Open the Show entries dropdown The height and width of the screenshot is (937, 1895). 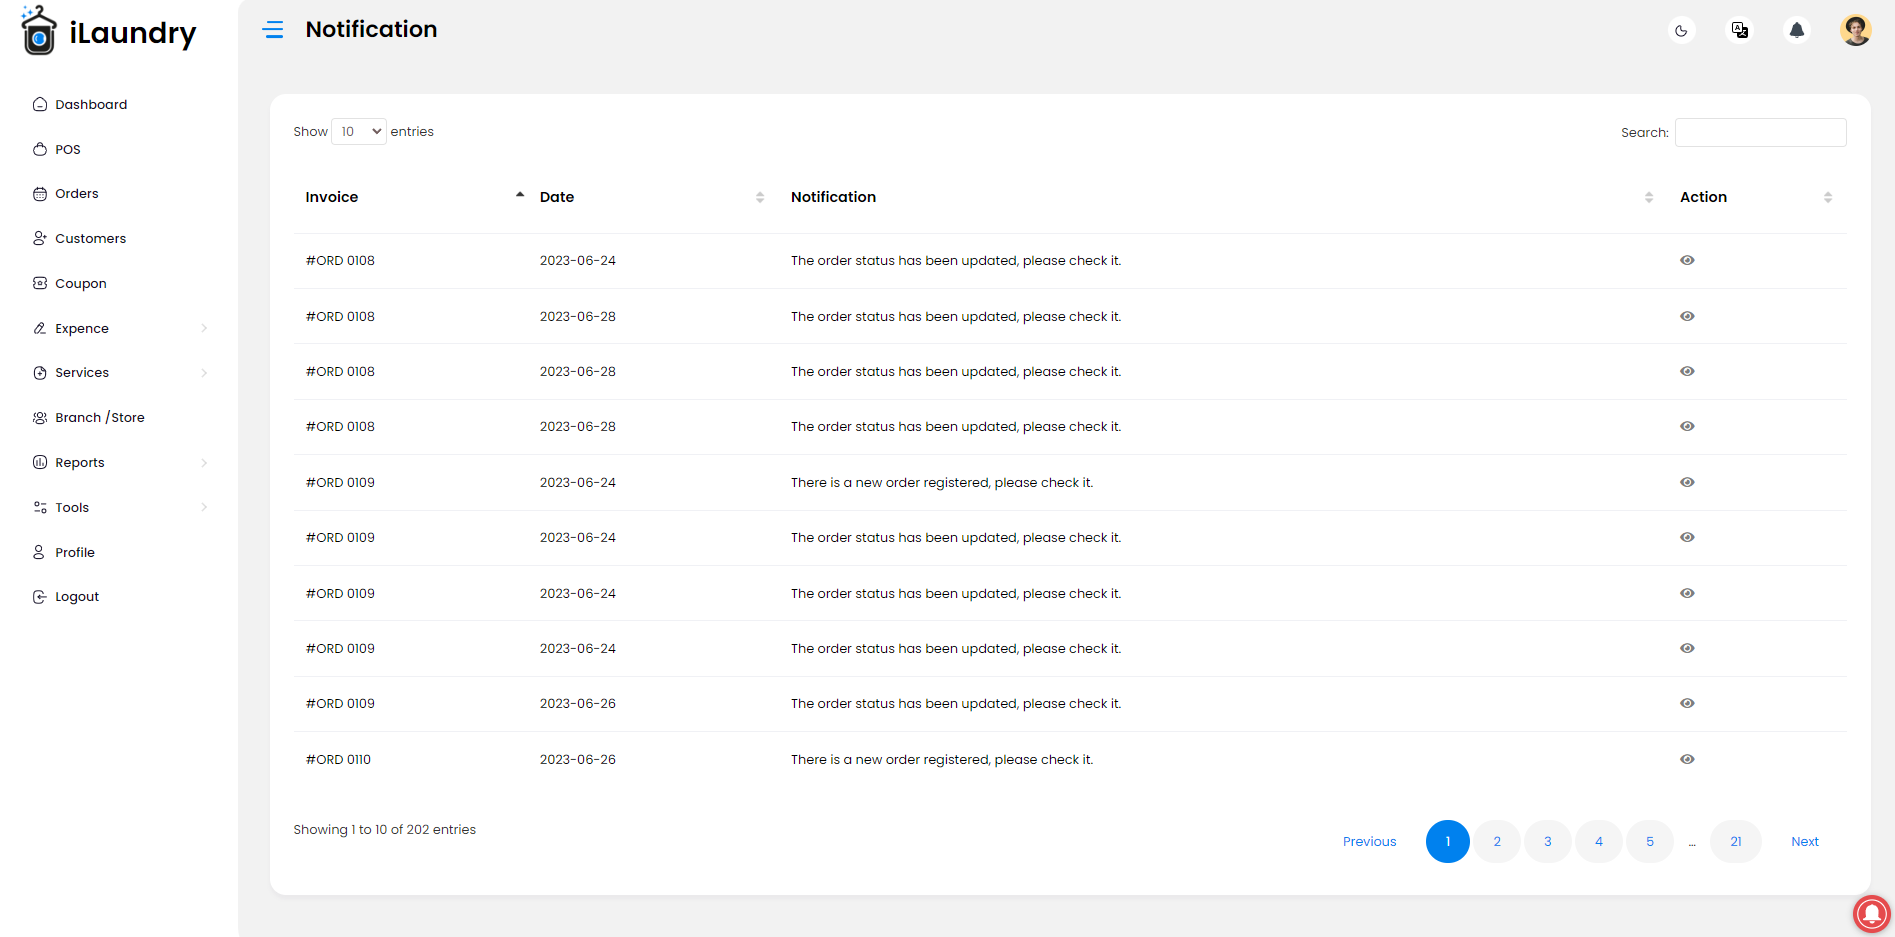(359, 131)
